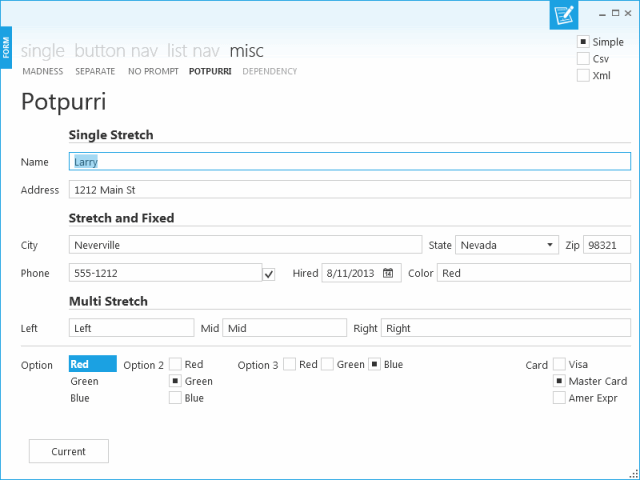Expand the State dropdown showing Nevada

507,245
